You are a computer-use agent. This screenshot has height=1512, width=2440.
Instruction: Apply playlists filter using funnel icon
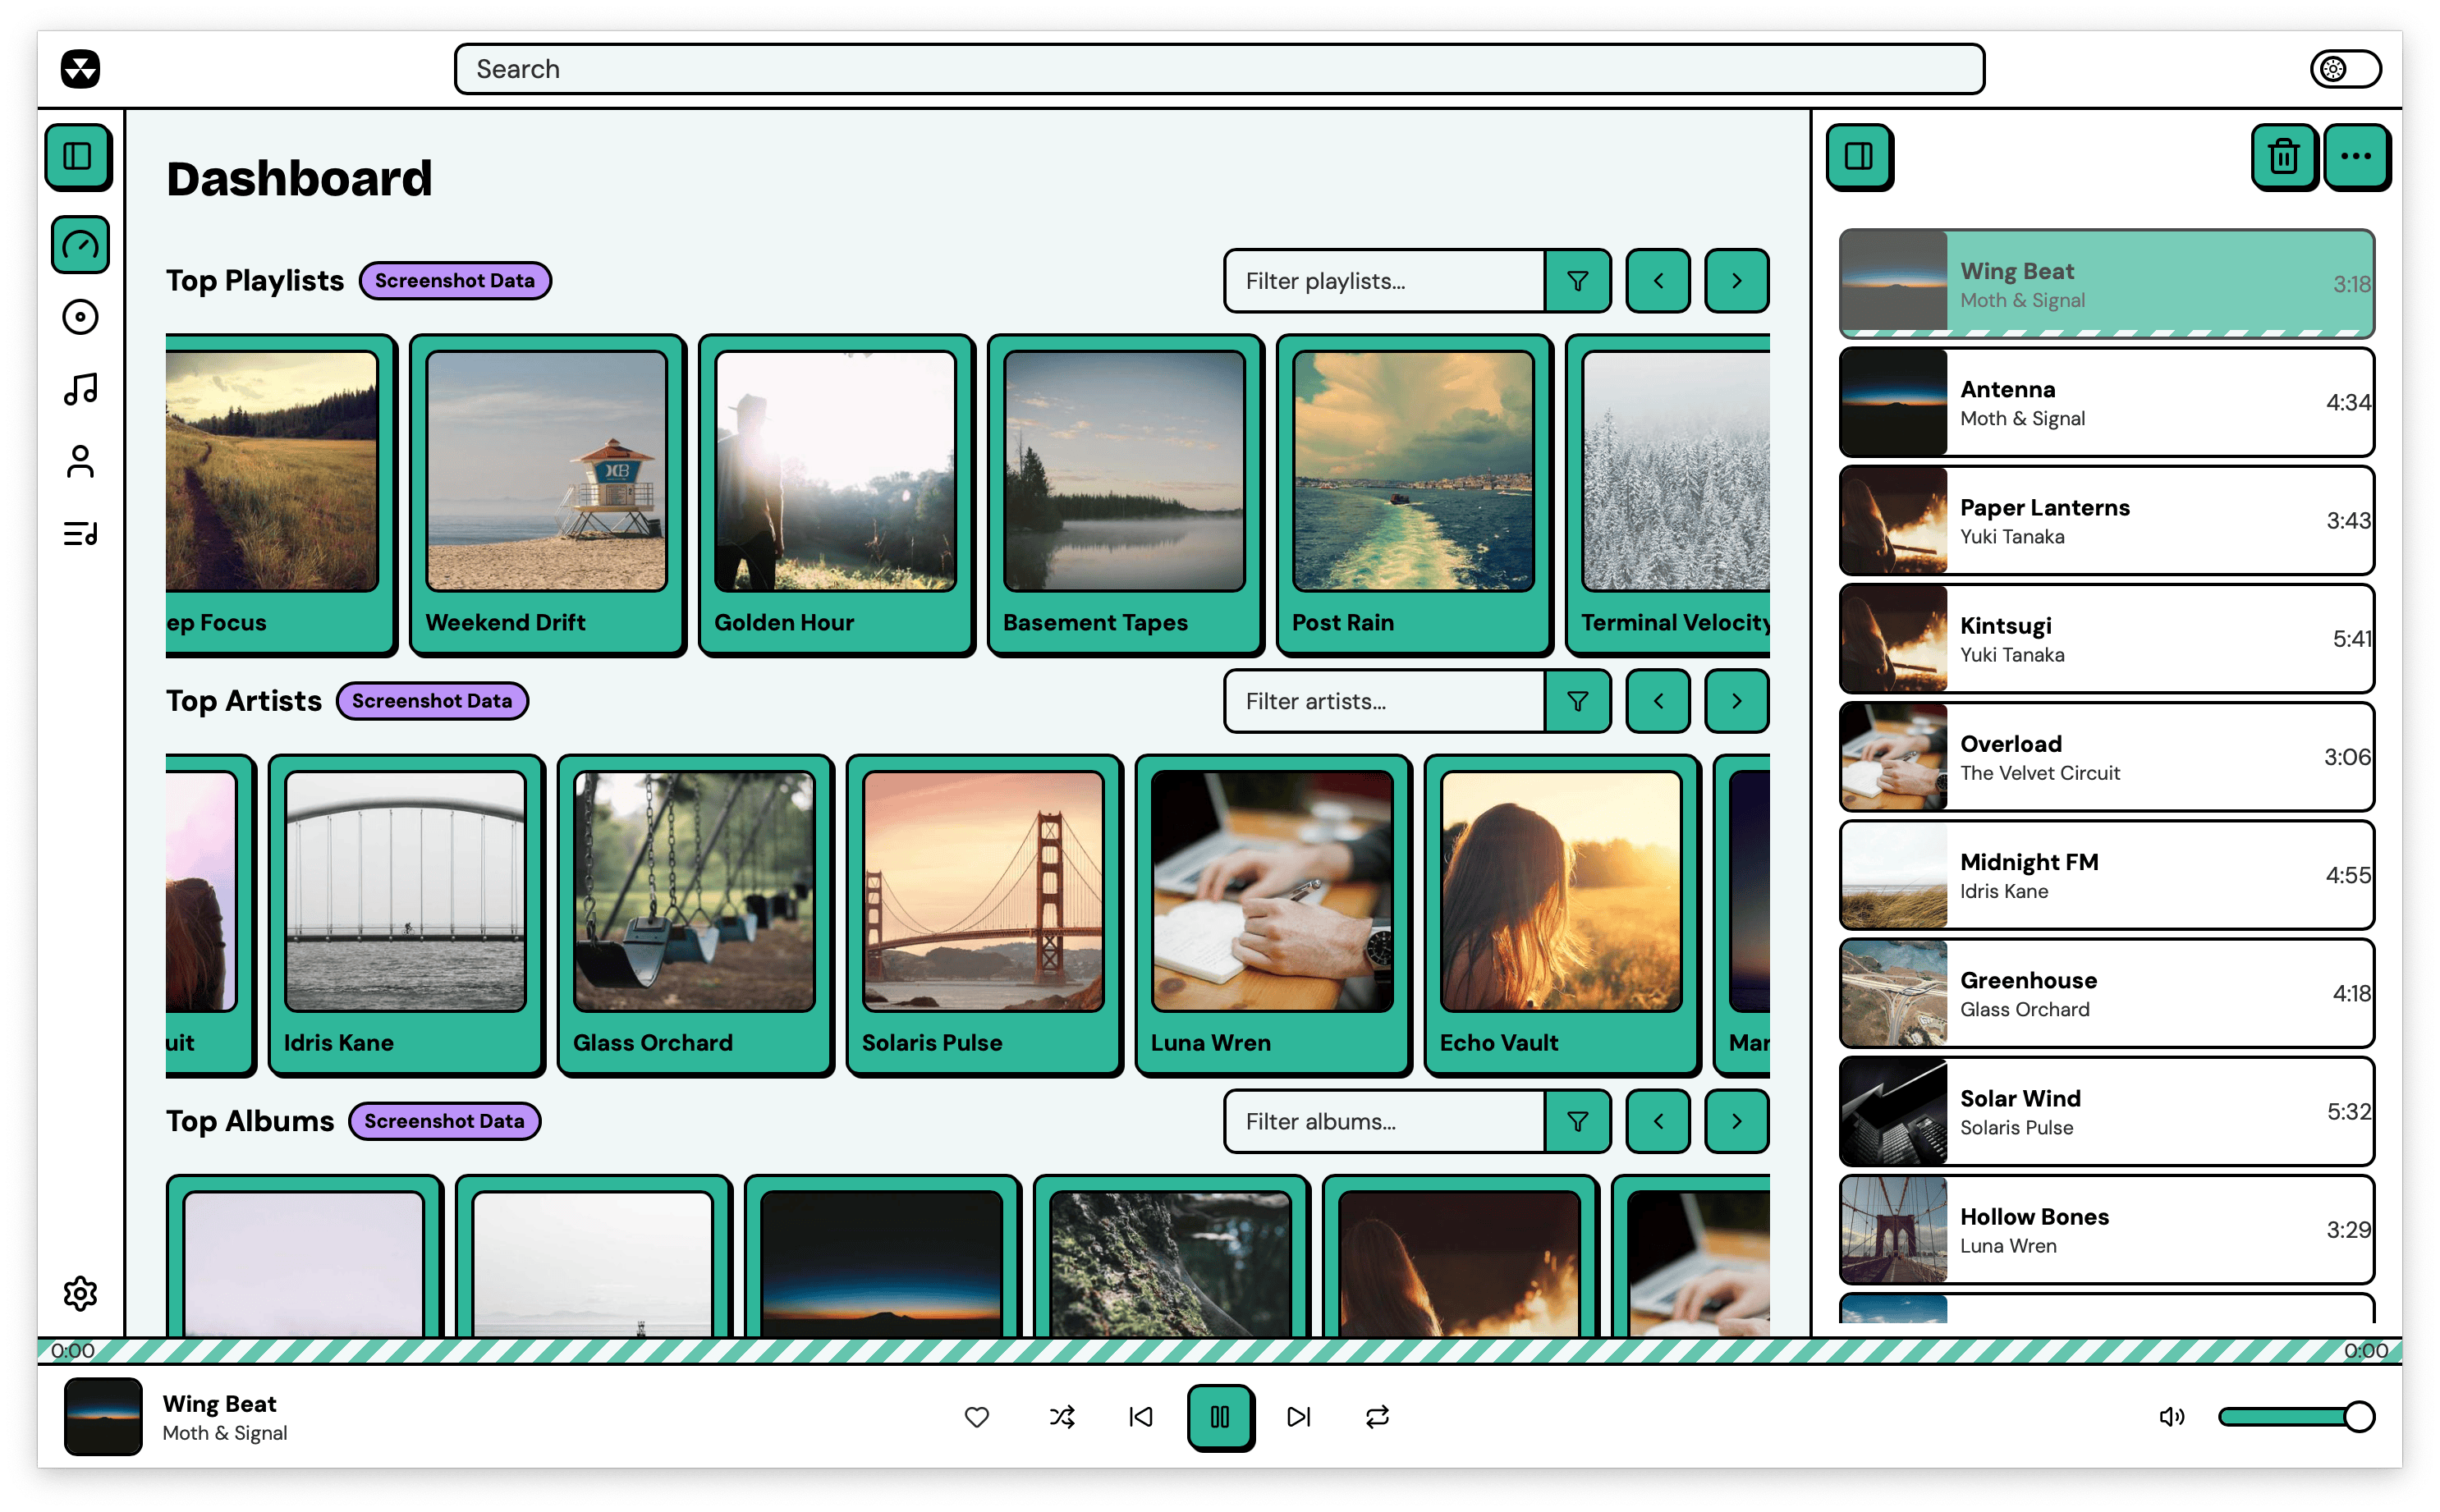click(x=1577, y=281)
